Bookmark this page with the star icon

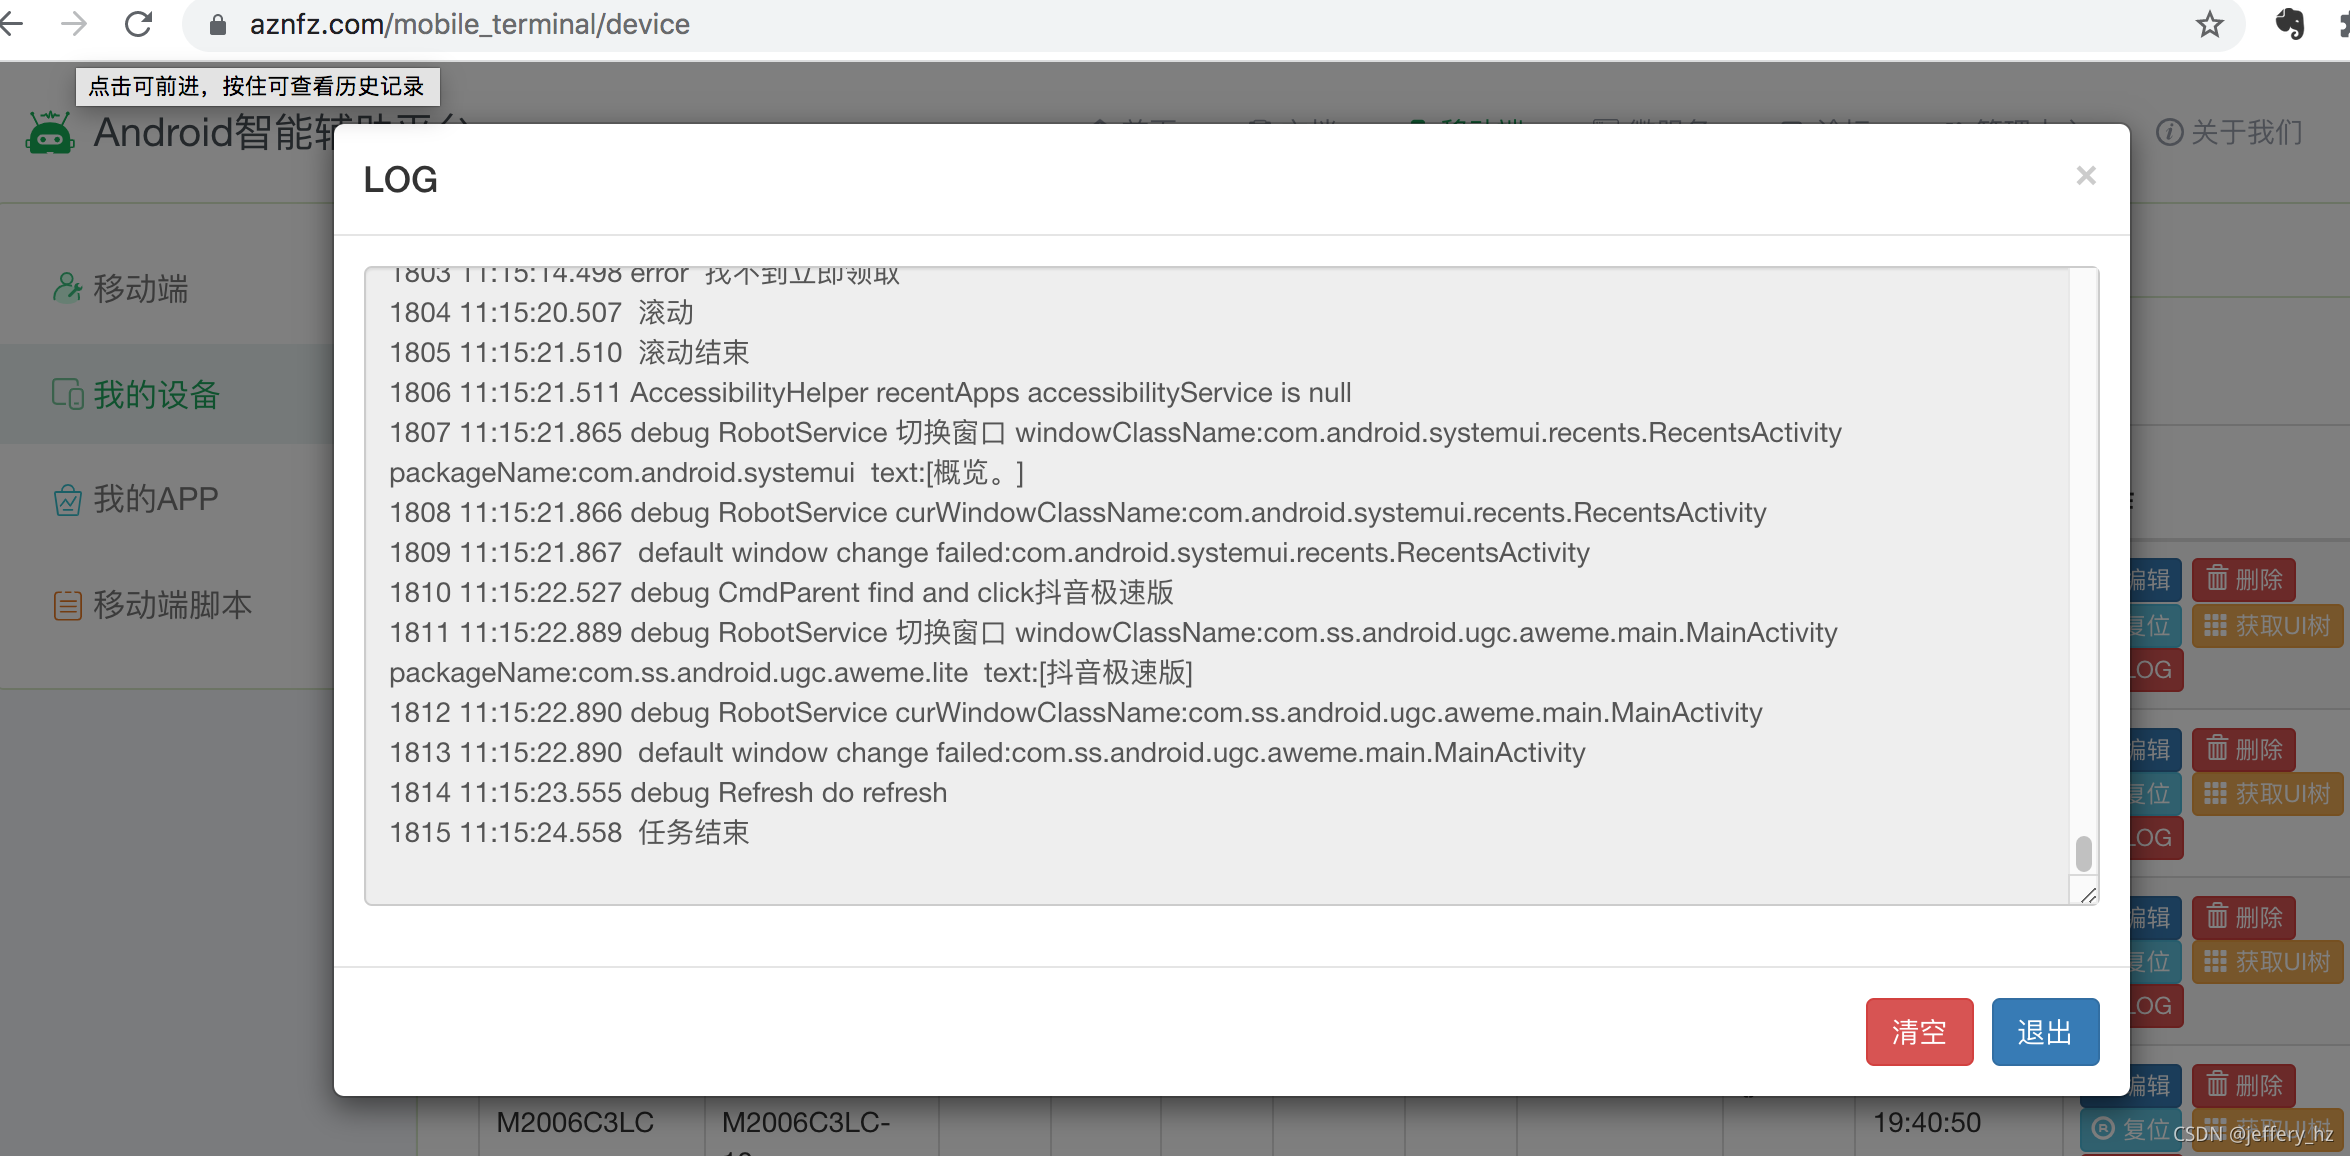(x=2209, y=24)
